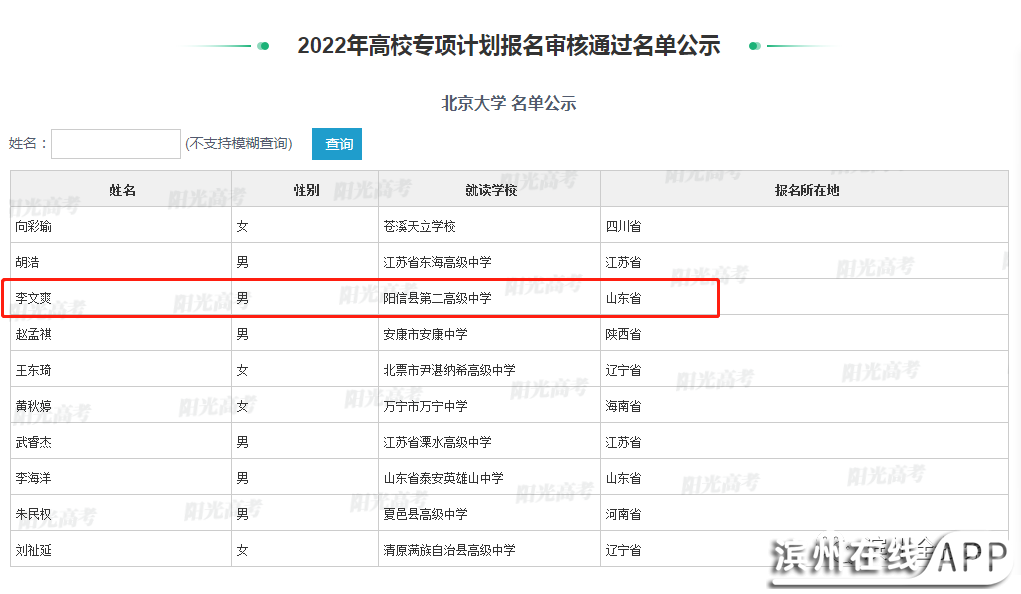Select the 苍溪天立学校 cell

[x=419, y=226]
